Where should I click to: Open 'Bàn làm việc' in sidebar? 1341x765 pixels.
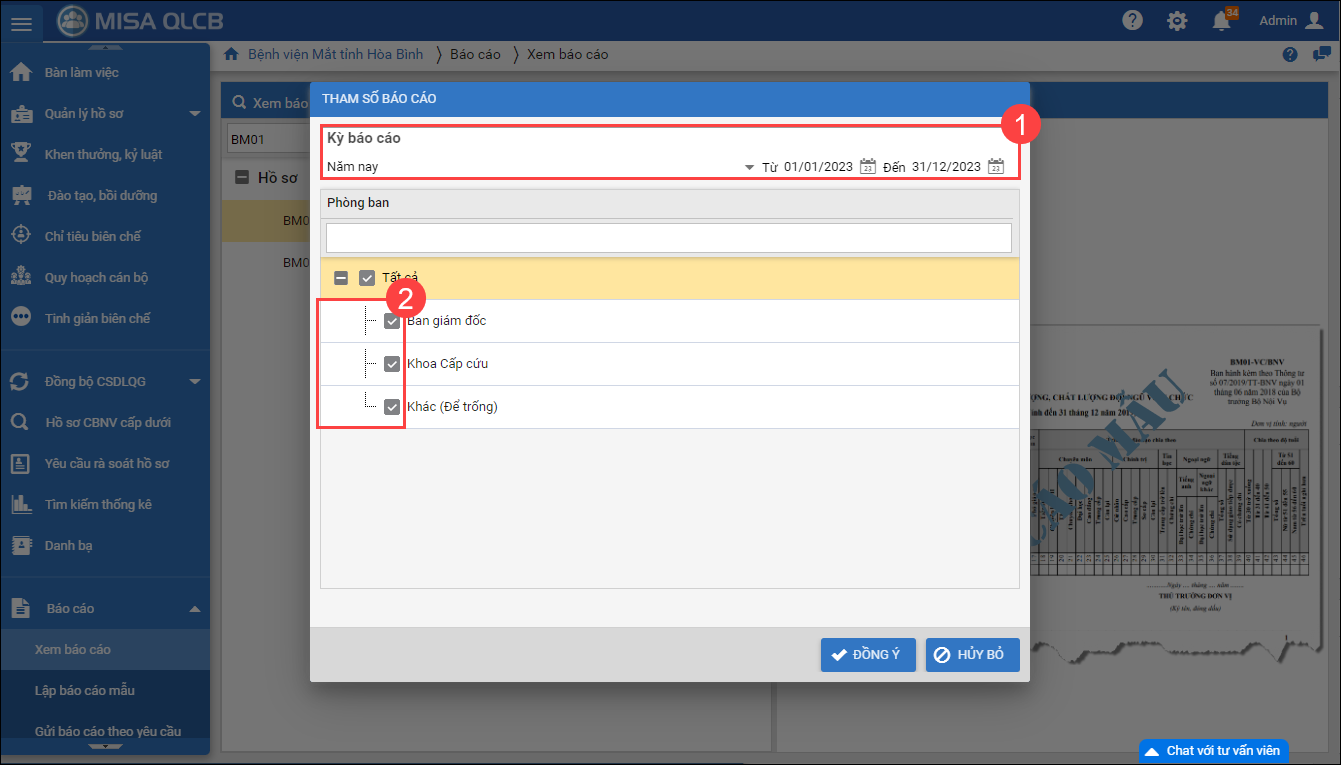point(82,73)
